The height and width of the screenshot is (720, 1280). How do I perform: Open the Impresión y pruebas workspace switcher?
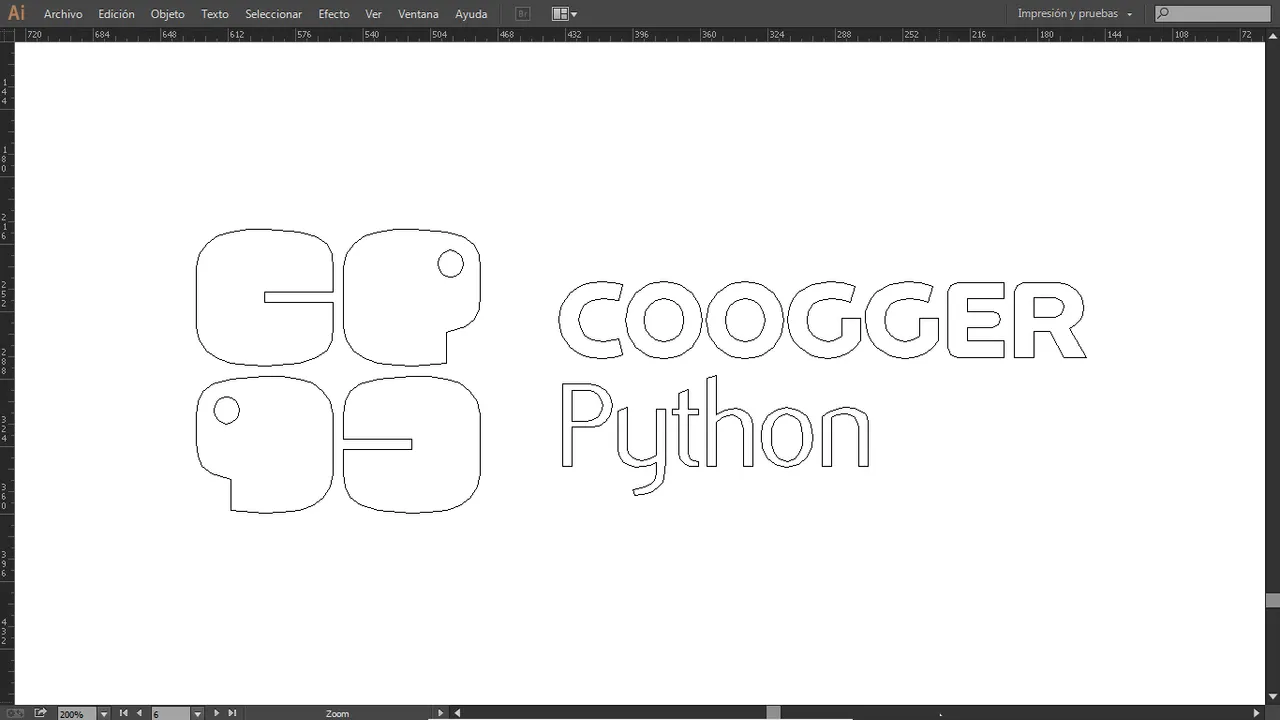(x=1076, y=14)
